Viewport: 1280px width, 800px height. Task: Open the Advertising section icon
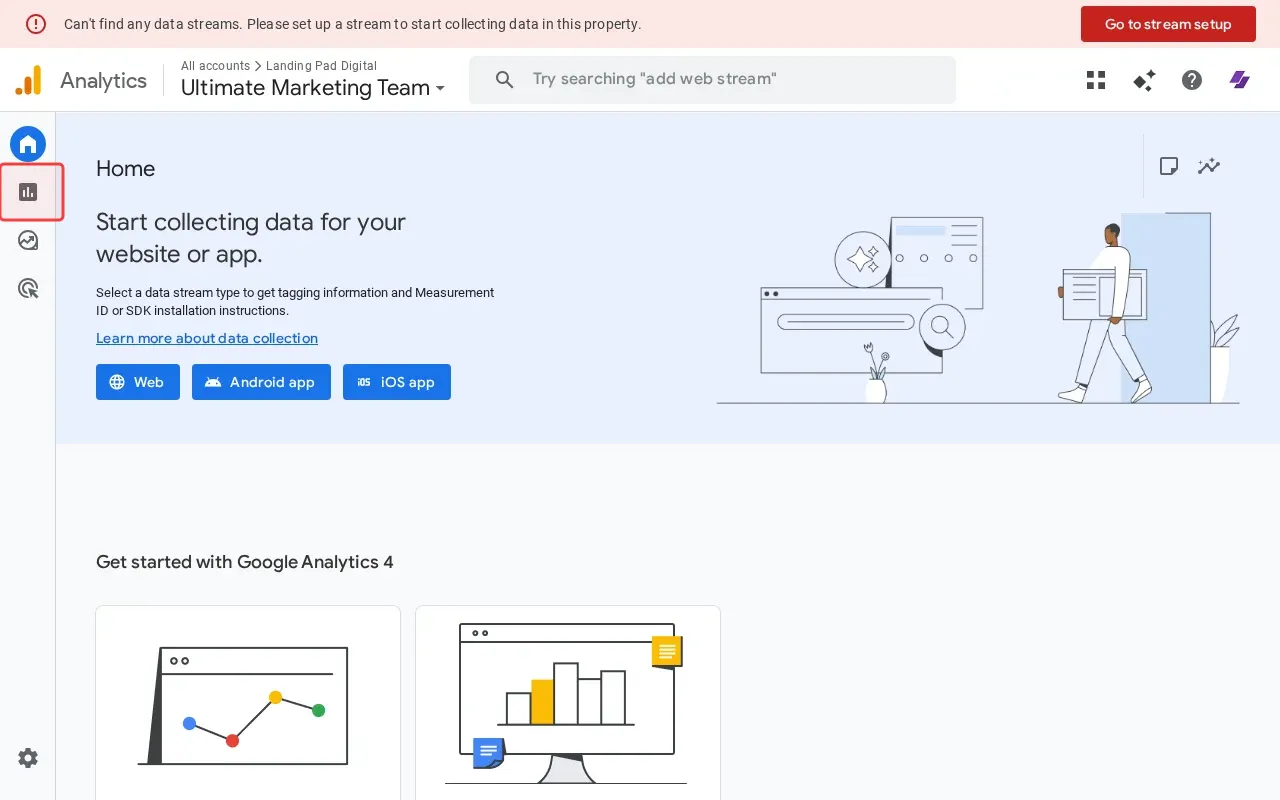click(28, 289)
